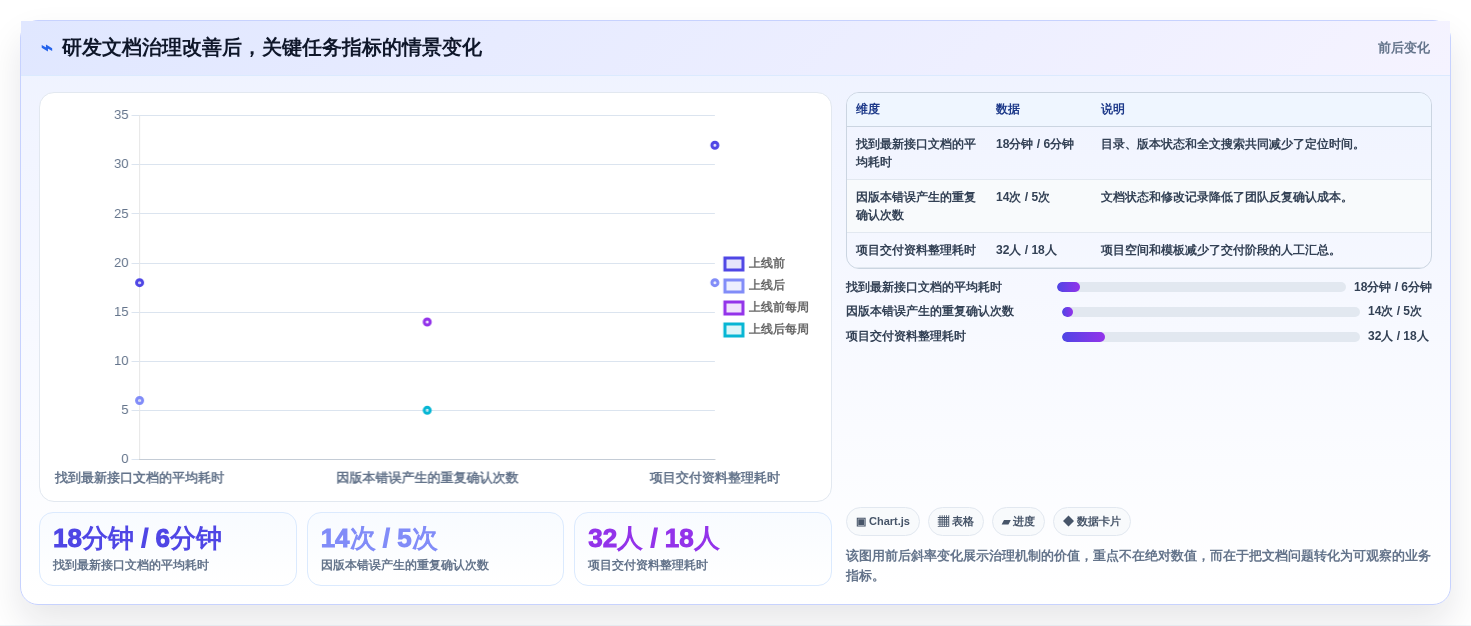
Task: Click the 32人 / 18人 metric card
Action: click(x=703, y=549)
